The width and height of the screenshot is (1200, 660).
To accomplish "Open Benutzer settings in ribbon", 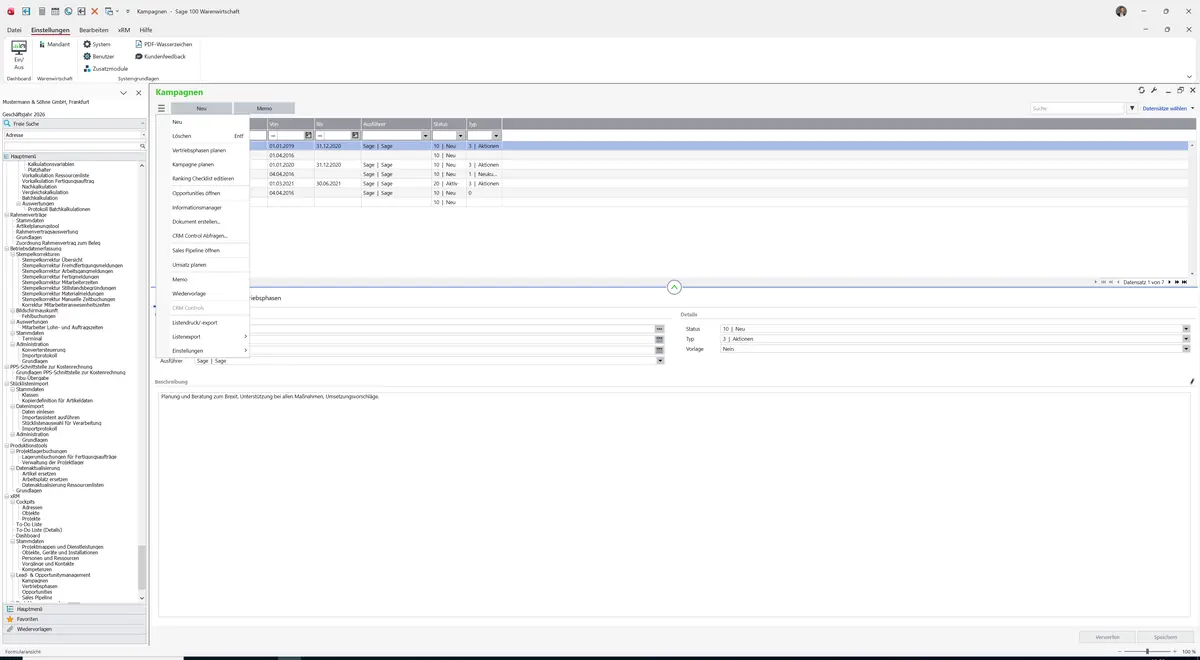I will click(x=99, y=56).
